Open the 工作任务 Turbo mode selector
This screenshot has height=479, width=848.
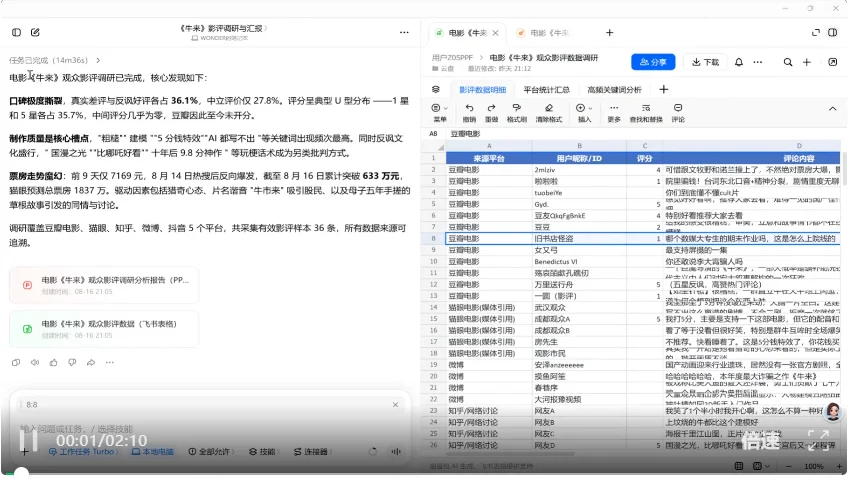[x=82, y=451]
